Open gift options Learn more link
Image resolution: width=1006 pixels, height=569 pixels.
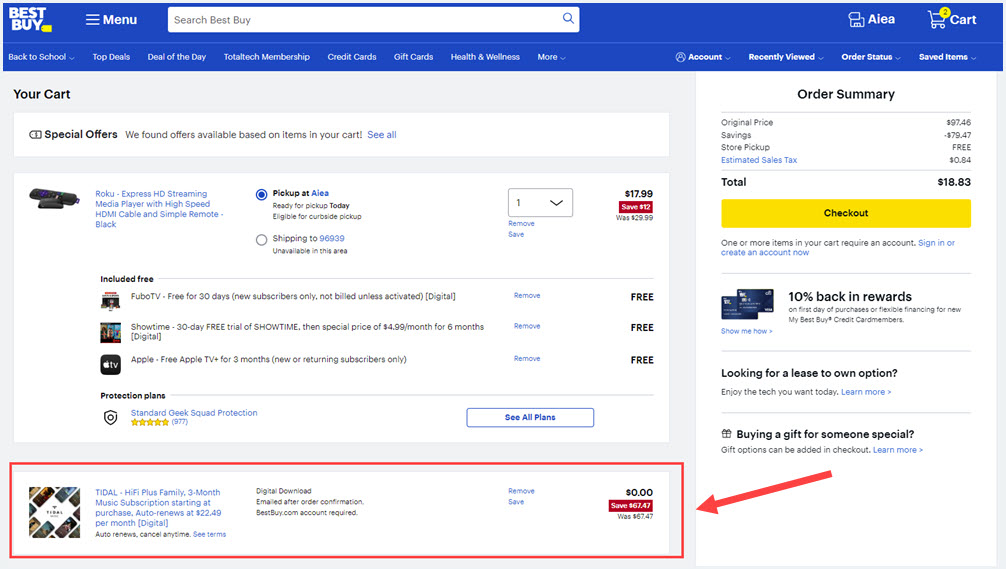pos(898,450)
